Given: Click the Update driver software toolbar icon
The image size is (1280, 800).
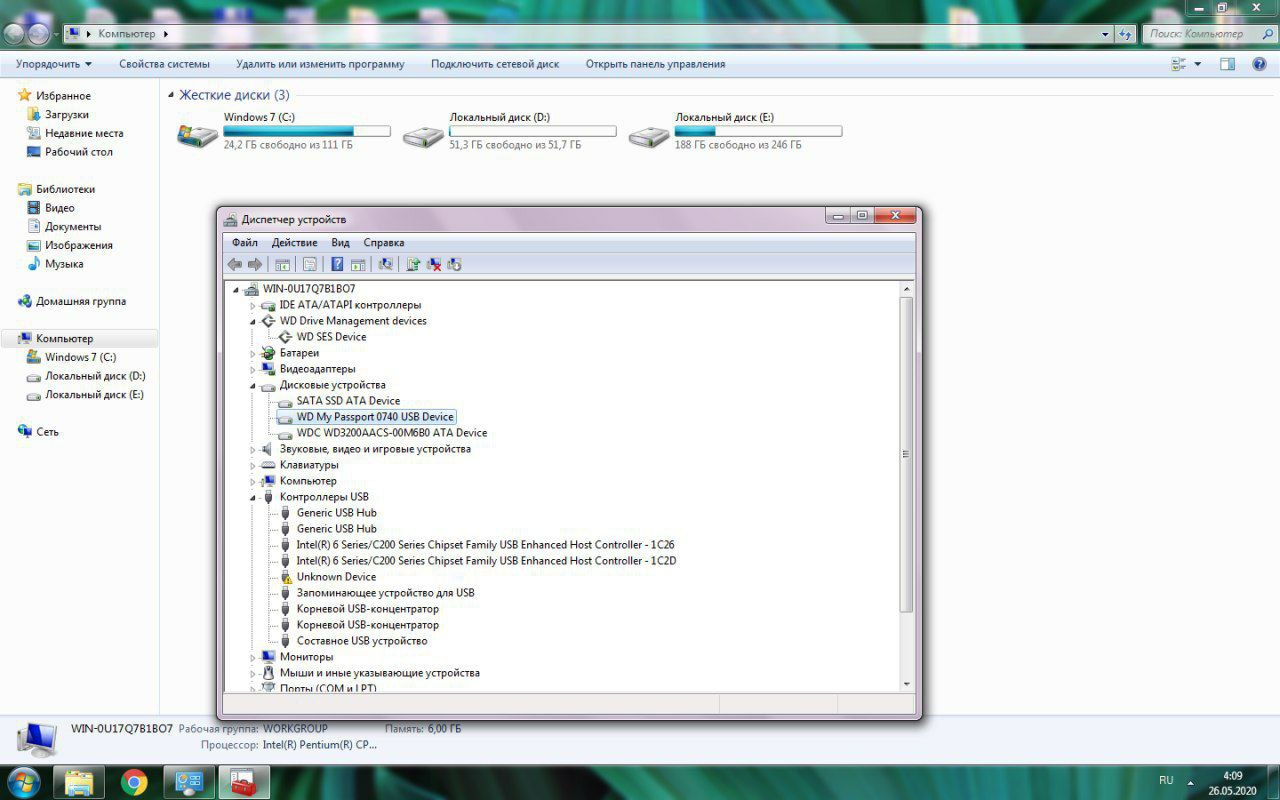Looking at the screenshot, I should (413, 264).
